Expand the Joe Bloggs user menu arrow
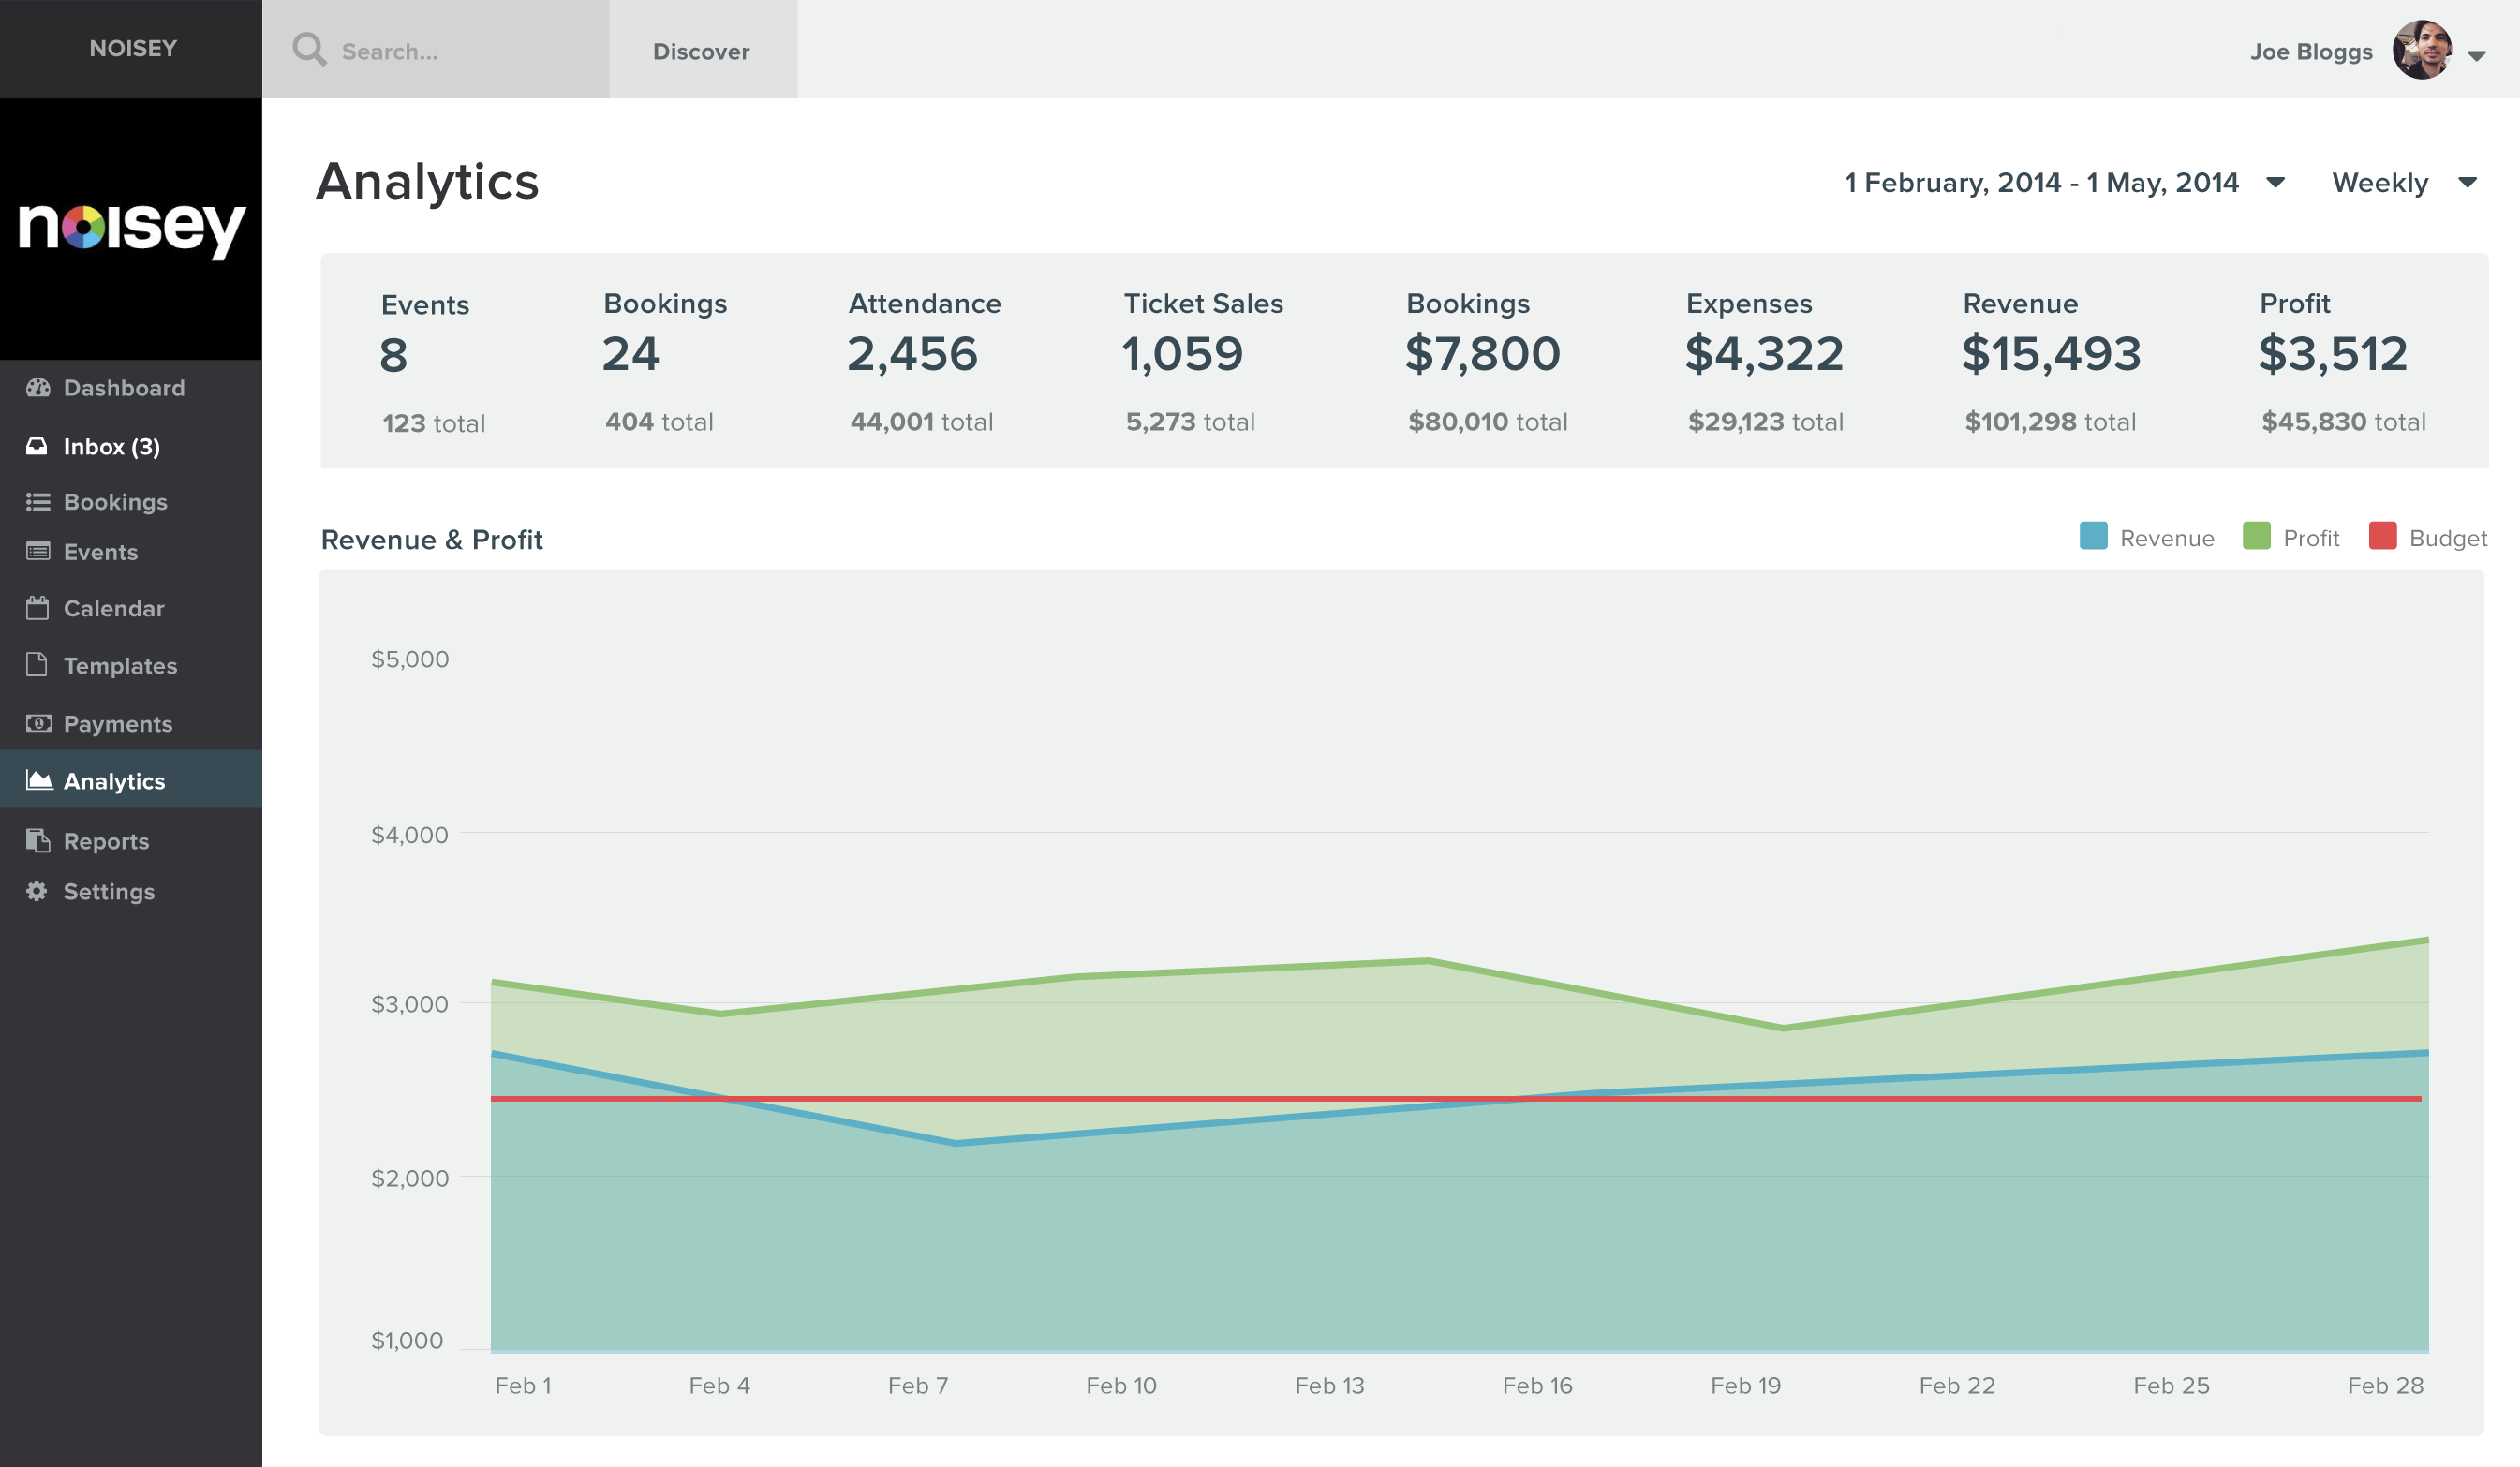 pos(2476,55)
